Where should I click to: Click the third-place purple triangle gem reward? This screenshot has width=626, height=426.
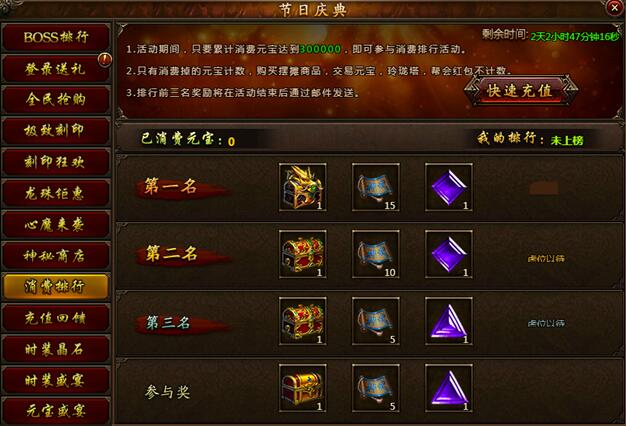449,321
